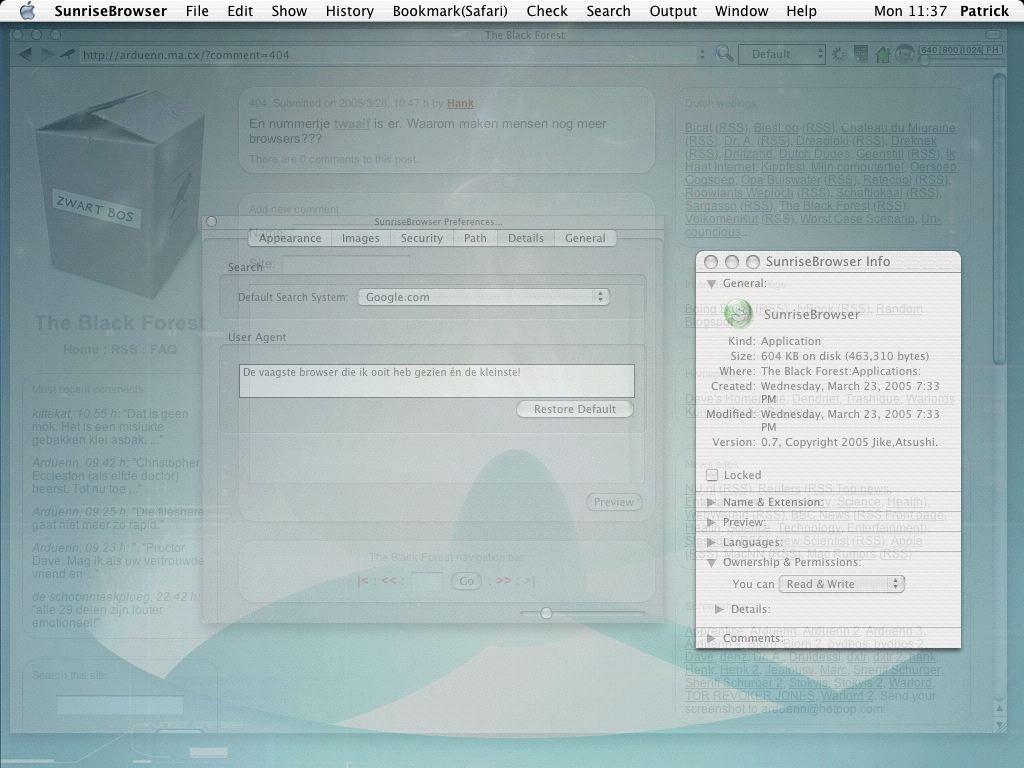Screen dimensions: 1024x768
Task: Open the File menu
Action: 197,11
